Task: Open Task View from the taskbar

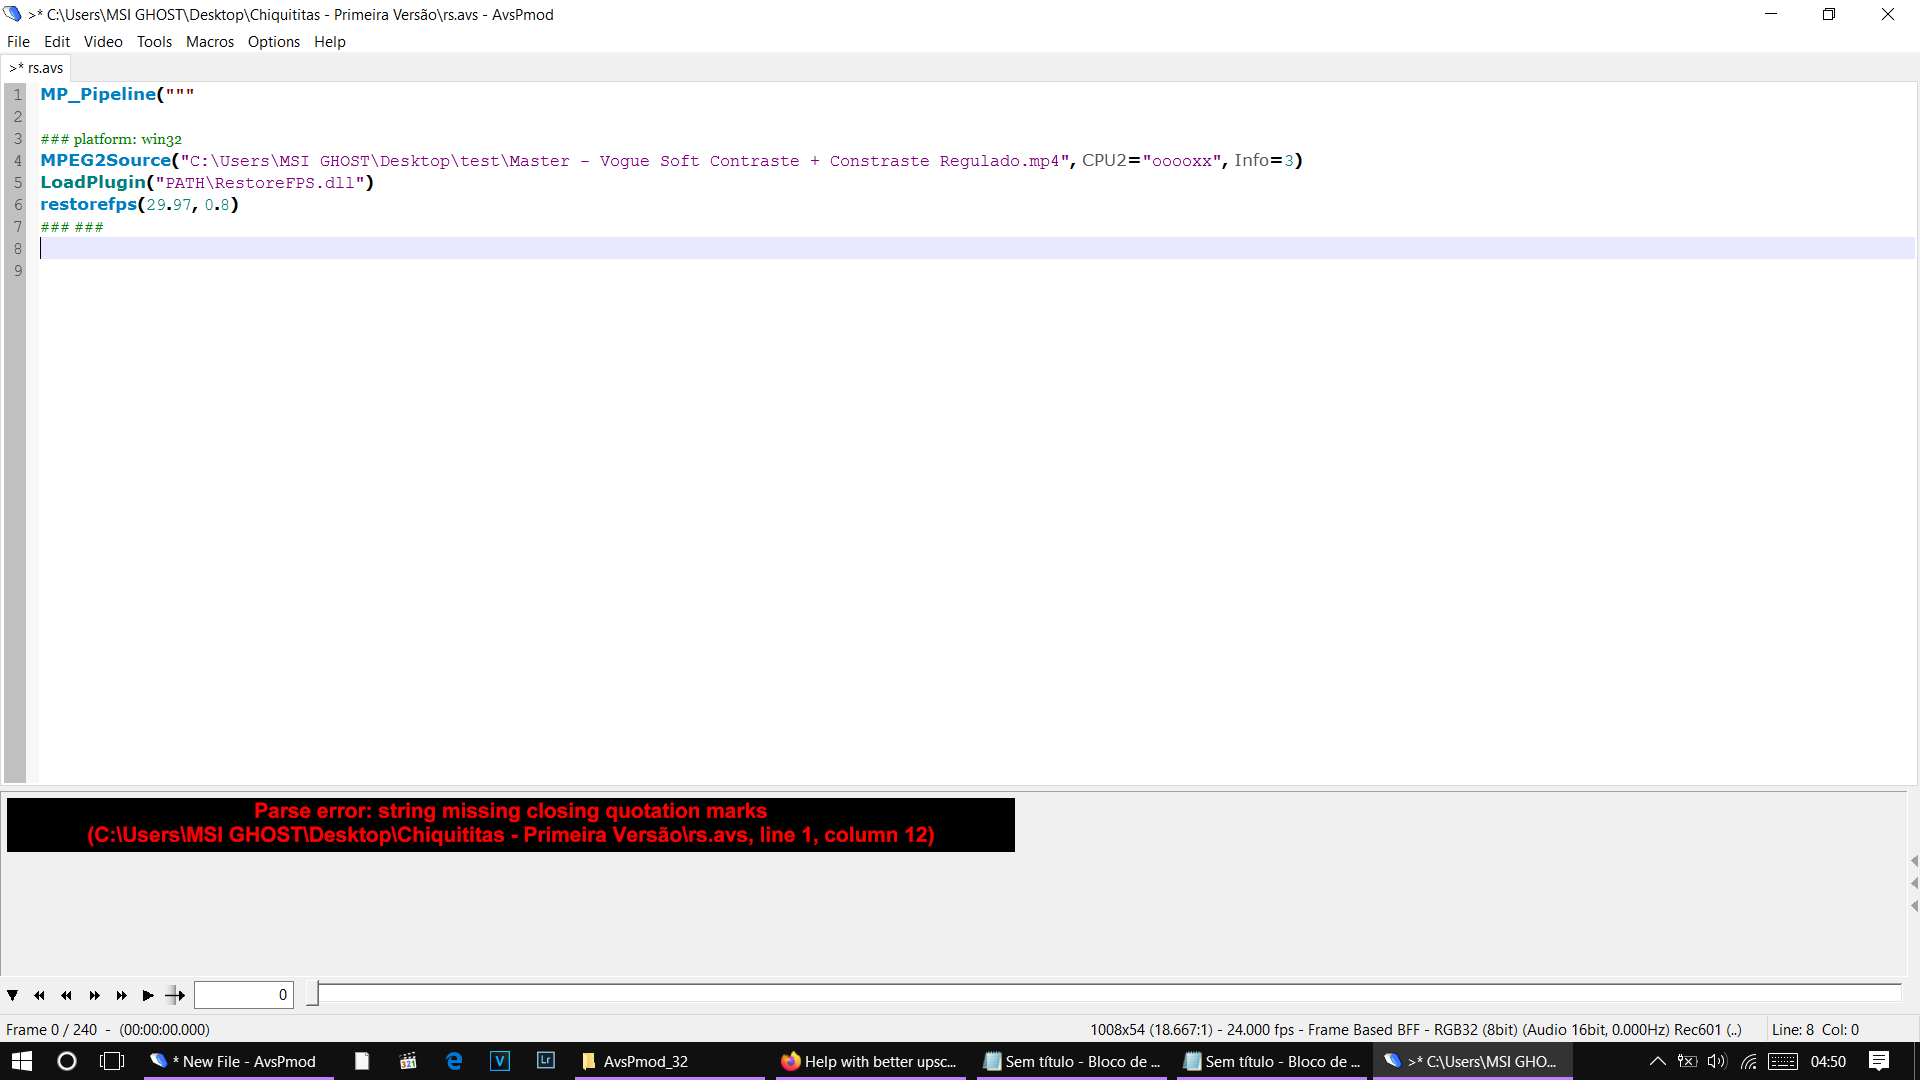Action: 112,1061
